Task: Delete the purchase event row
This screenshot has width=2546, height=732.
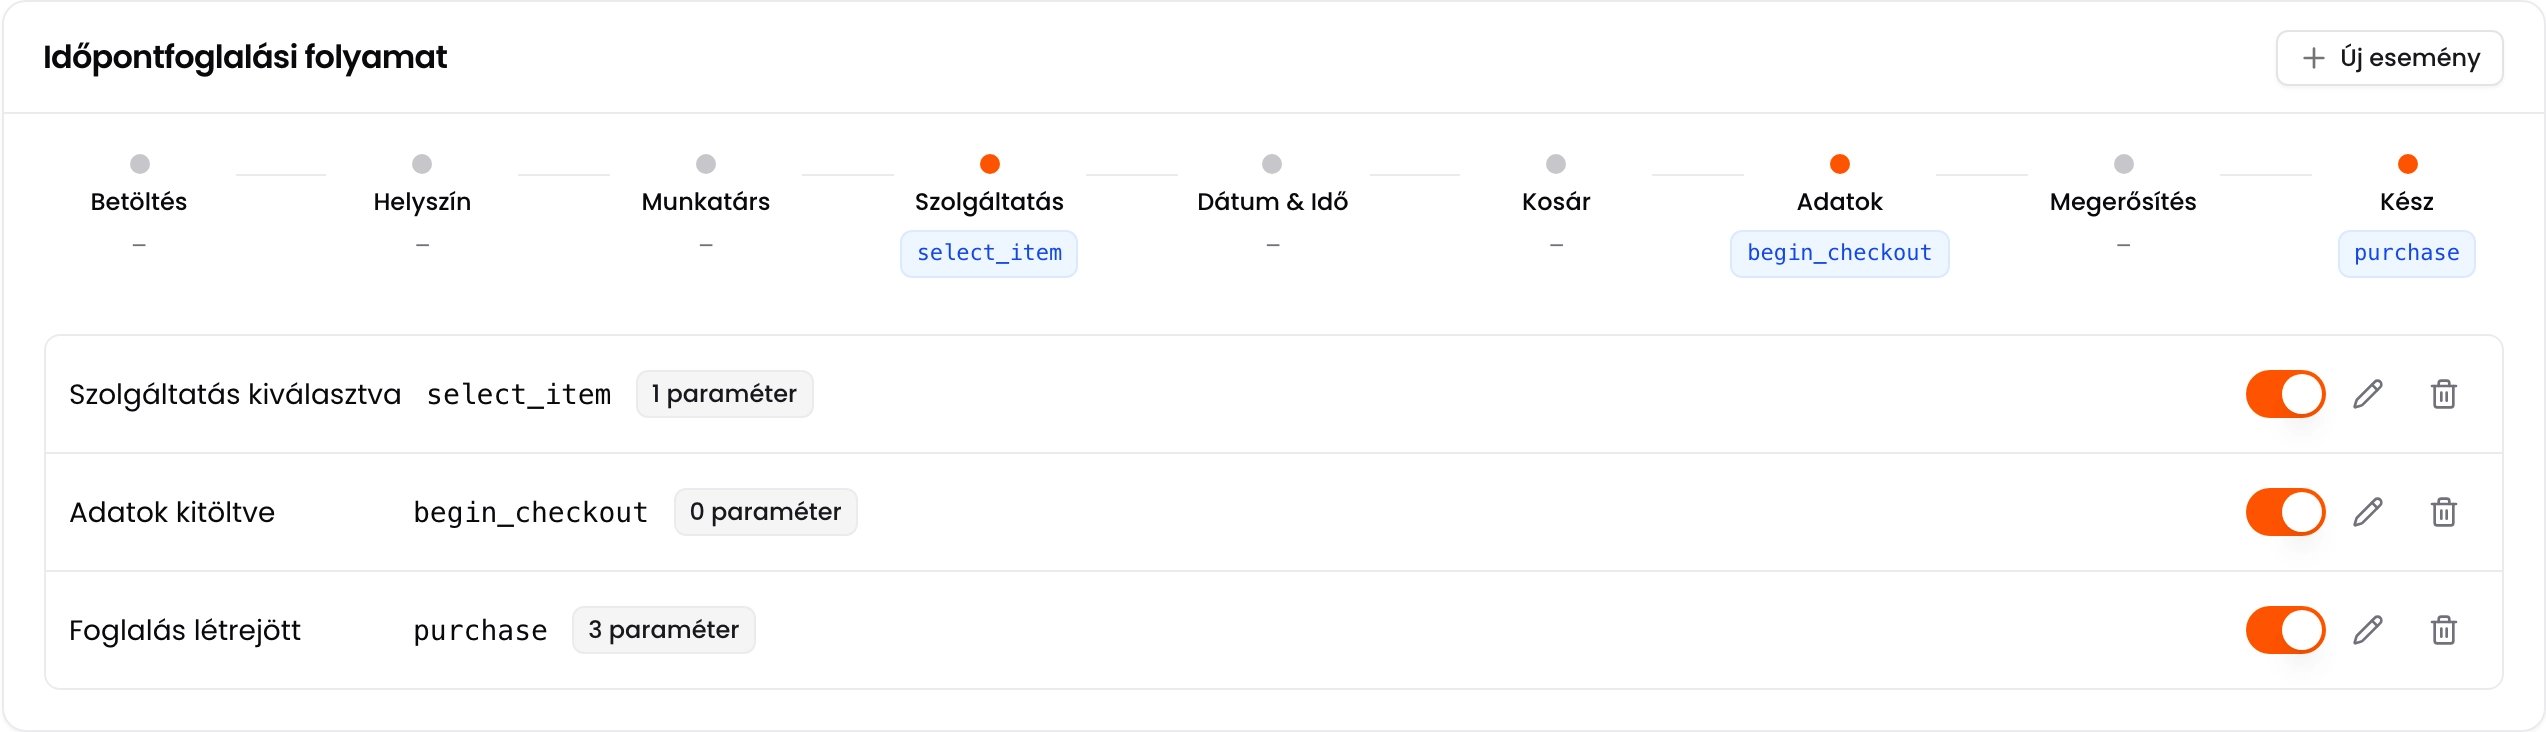Action: [2443, 630]
